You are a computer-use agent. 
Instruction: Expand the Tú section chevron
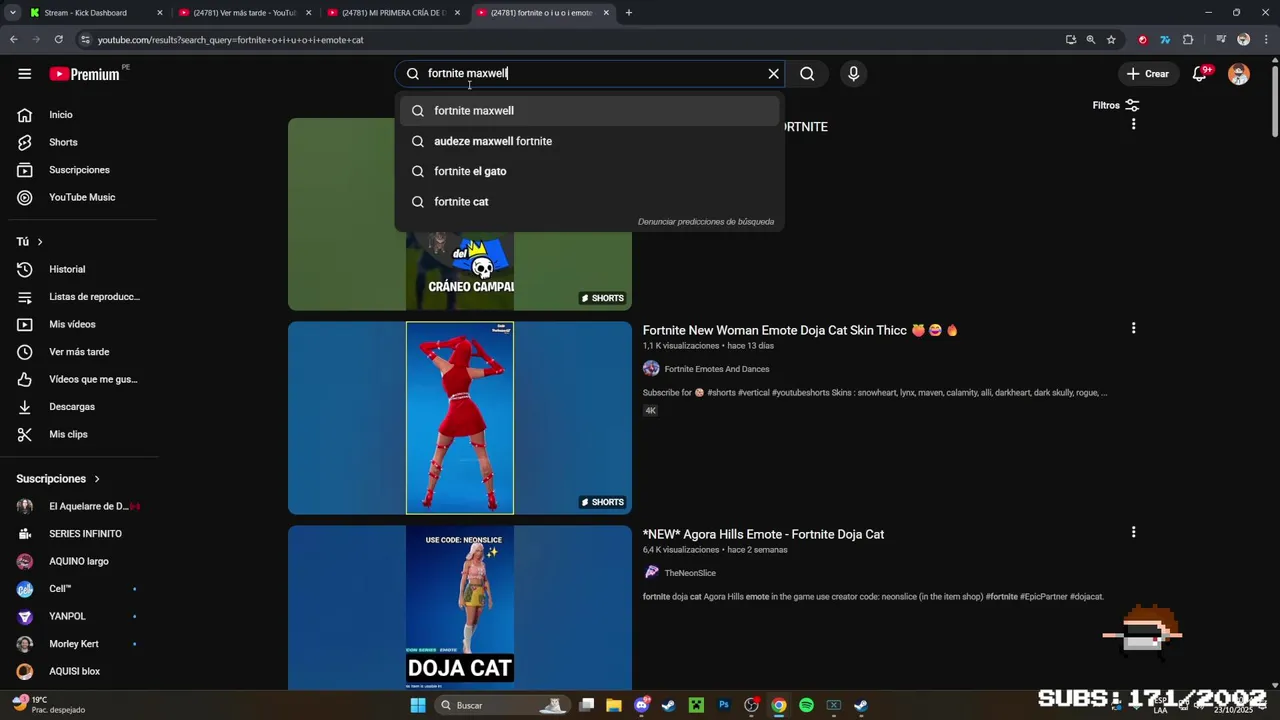pyautogui.click(x=40, y=242)
